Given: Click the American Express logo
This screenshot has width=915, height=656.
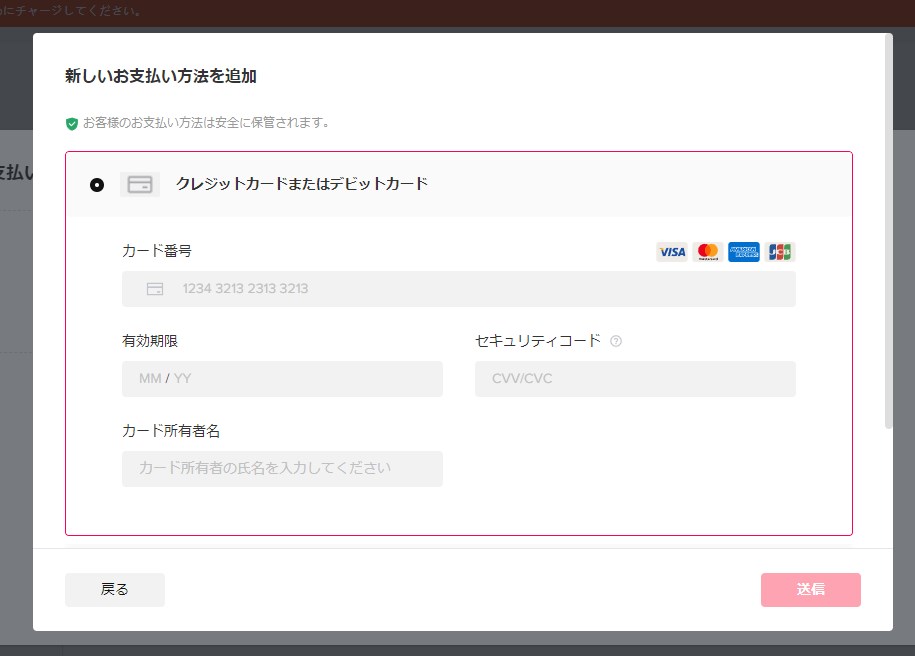Looking at the screenshot, I should coord(744,252).
